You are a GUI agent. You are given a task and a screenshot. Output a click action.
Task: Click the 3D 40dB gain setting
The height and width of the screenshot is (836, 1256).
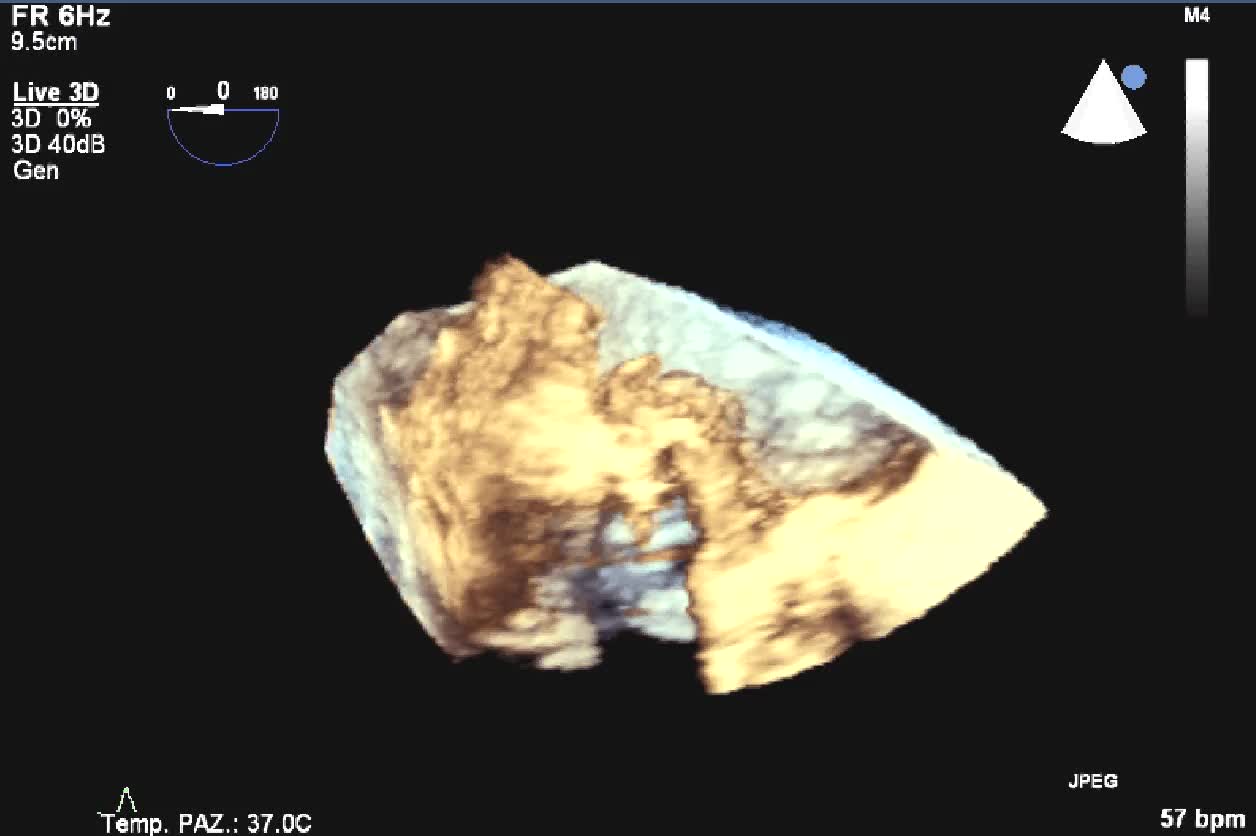pyautogui.click(x=59, y=144)
